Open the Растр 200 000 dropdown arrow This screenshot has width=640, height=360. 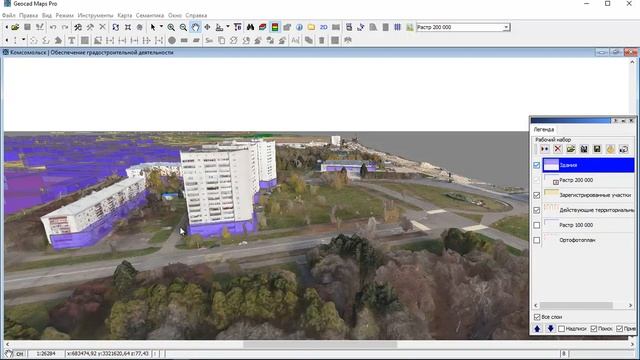[506, 27]
